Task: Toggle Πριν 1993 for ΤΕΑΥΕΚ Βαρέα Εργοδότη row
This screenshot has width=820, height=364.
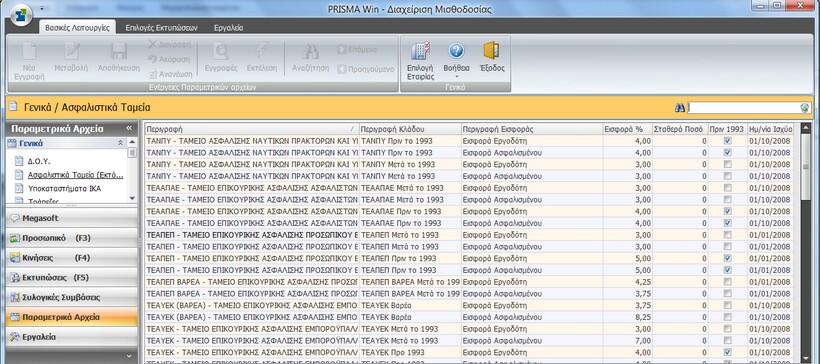Action: coord(727,305)
